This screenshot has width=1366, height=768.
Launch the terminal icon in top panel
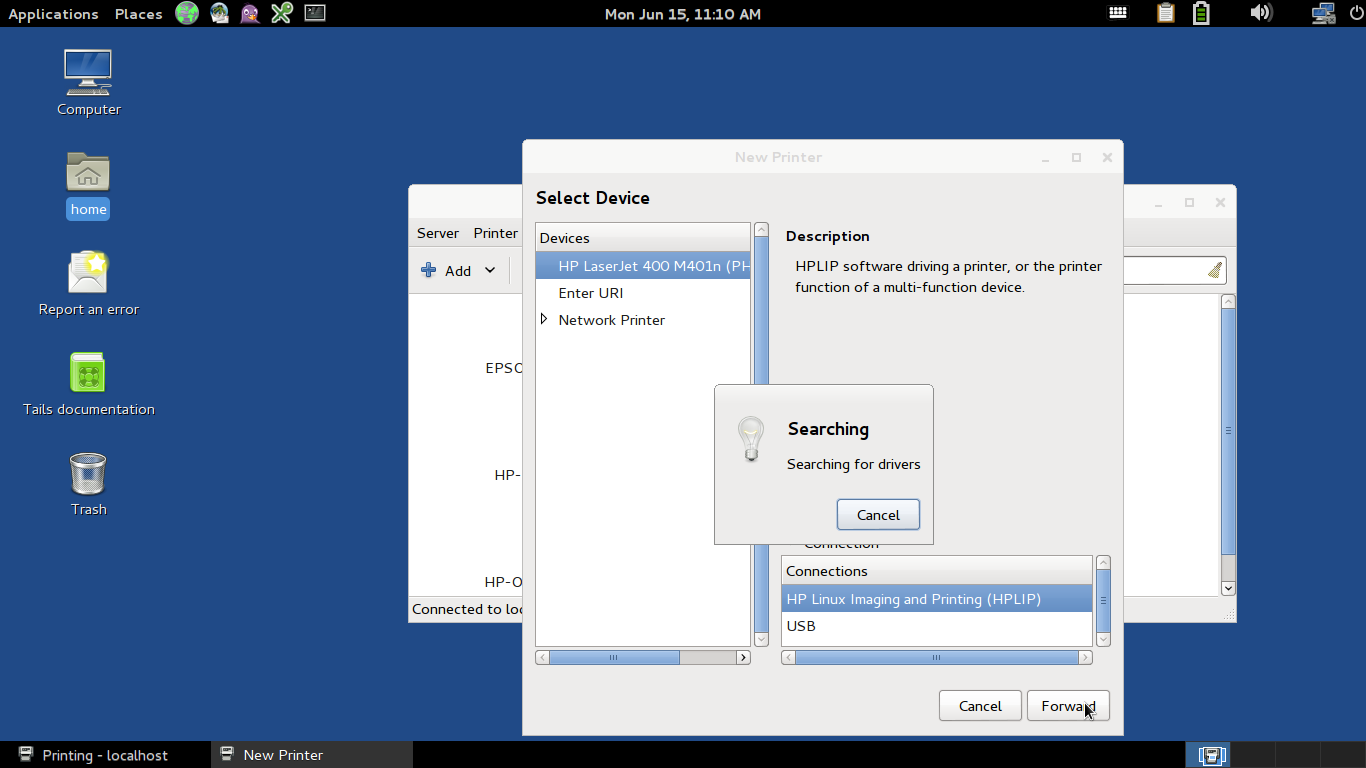point(315,13)
